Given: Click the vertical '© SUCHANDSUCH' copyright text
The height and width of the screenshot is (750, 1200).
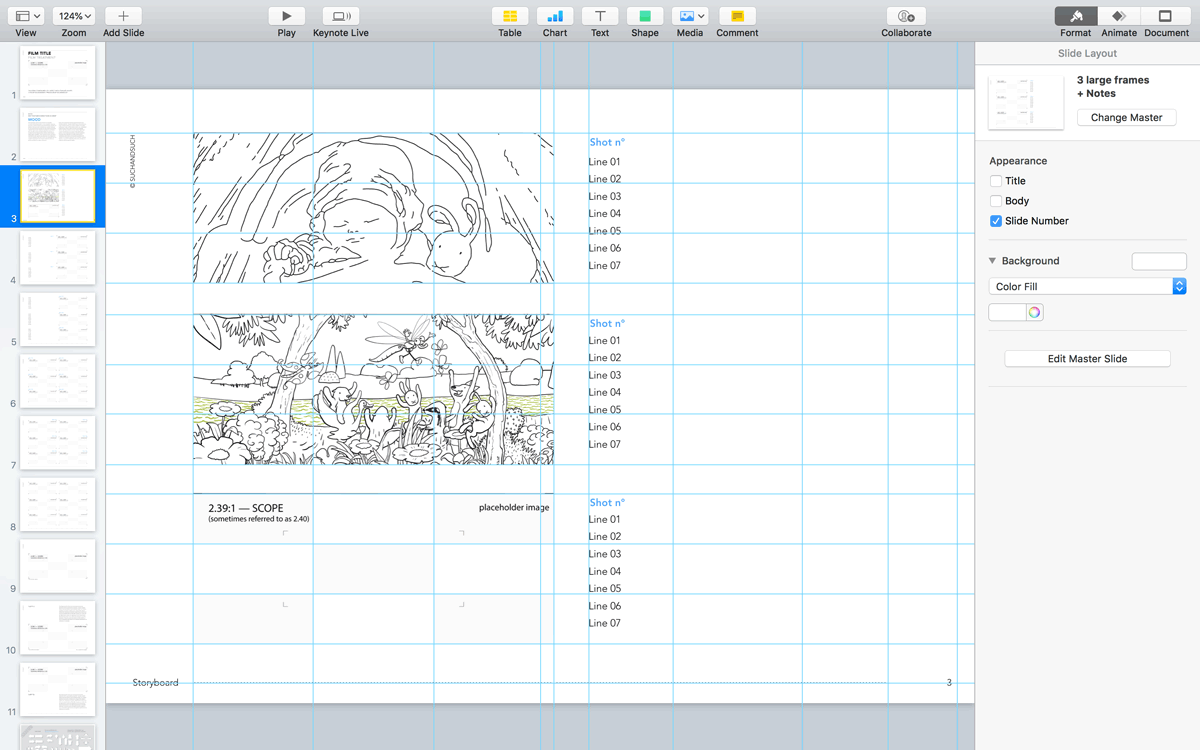Looking at the screenshot, I should 132,162.
